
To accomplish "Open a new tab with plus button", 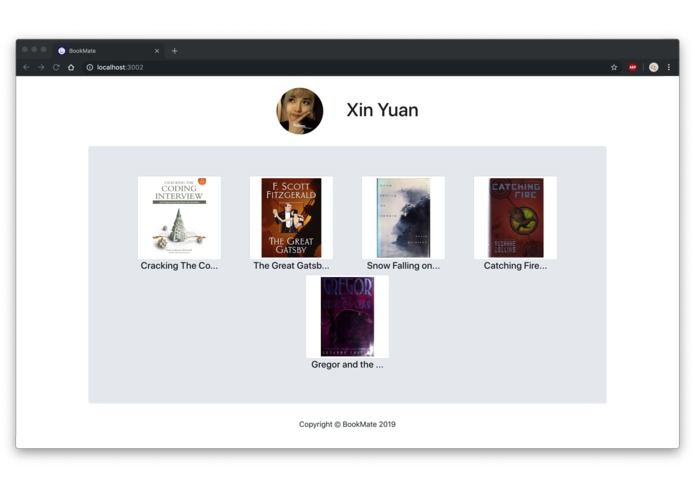I will pos(175,51).
